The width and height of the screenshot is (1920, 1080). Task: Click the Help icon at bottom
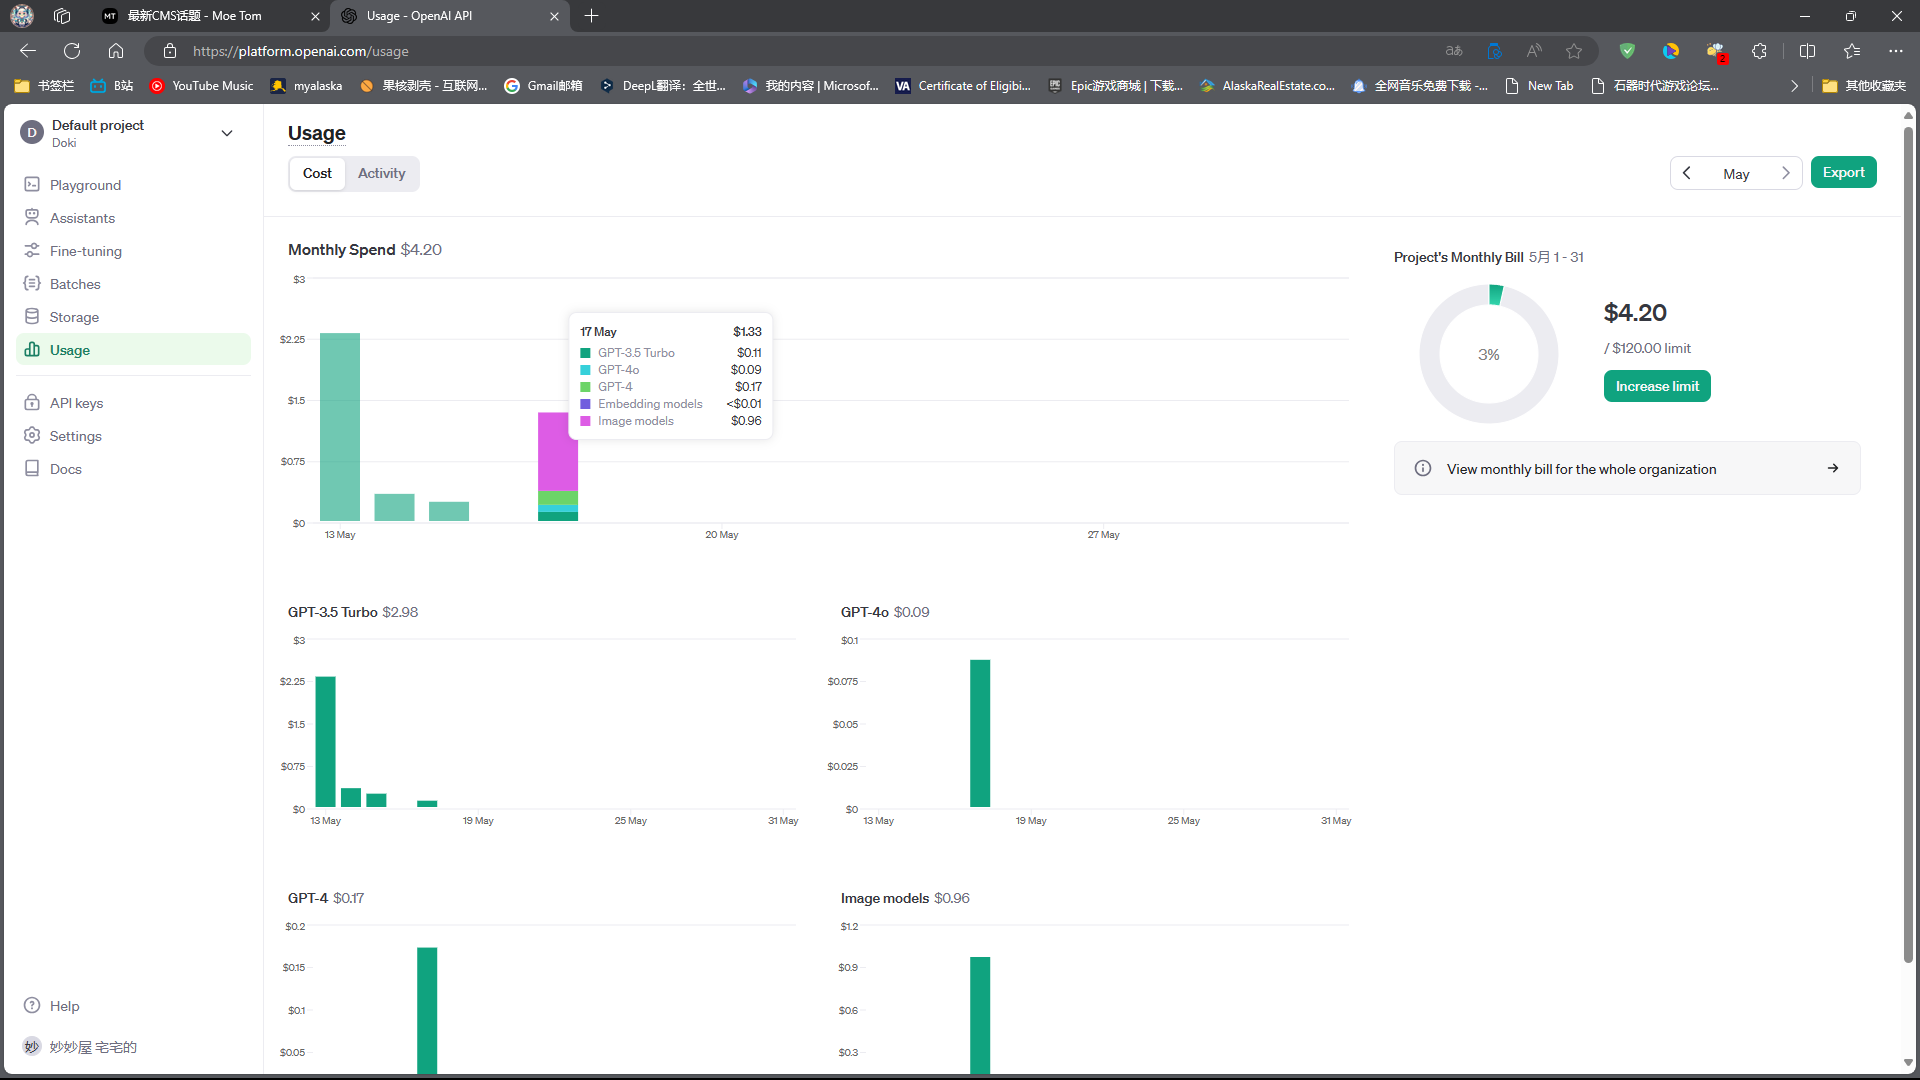click(x=32, y=1006)
